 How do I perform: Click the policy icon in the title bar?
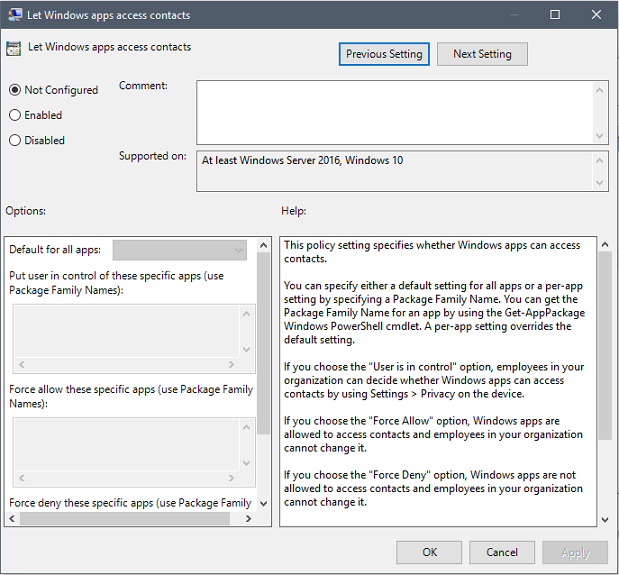pos(12,15)
